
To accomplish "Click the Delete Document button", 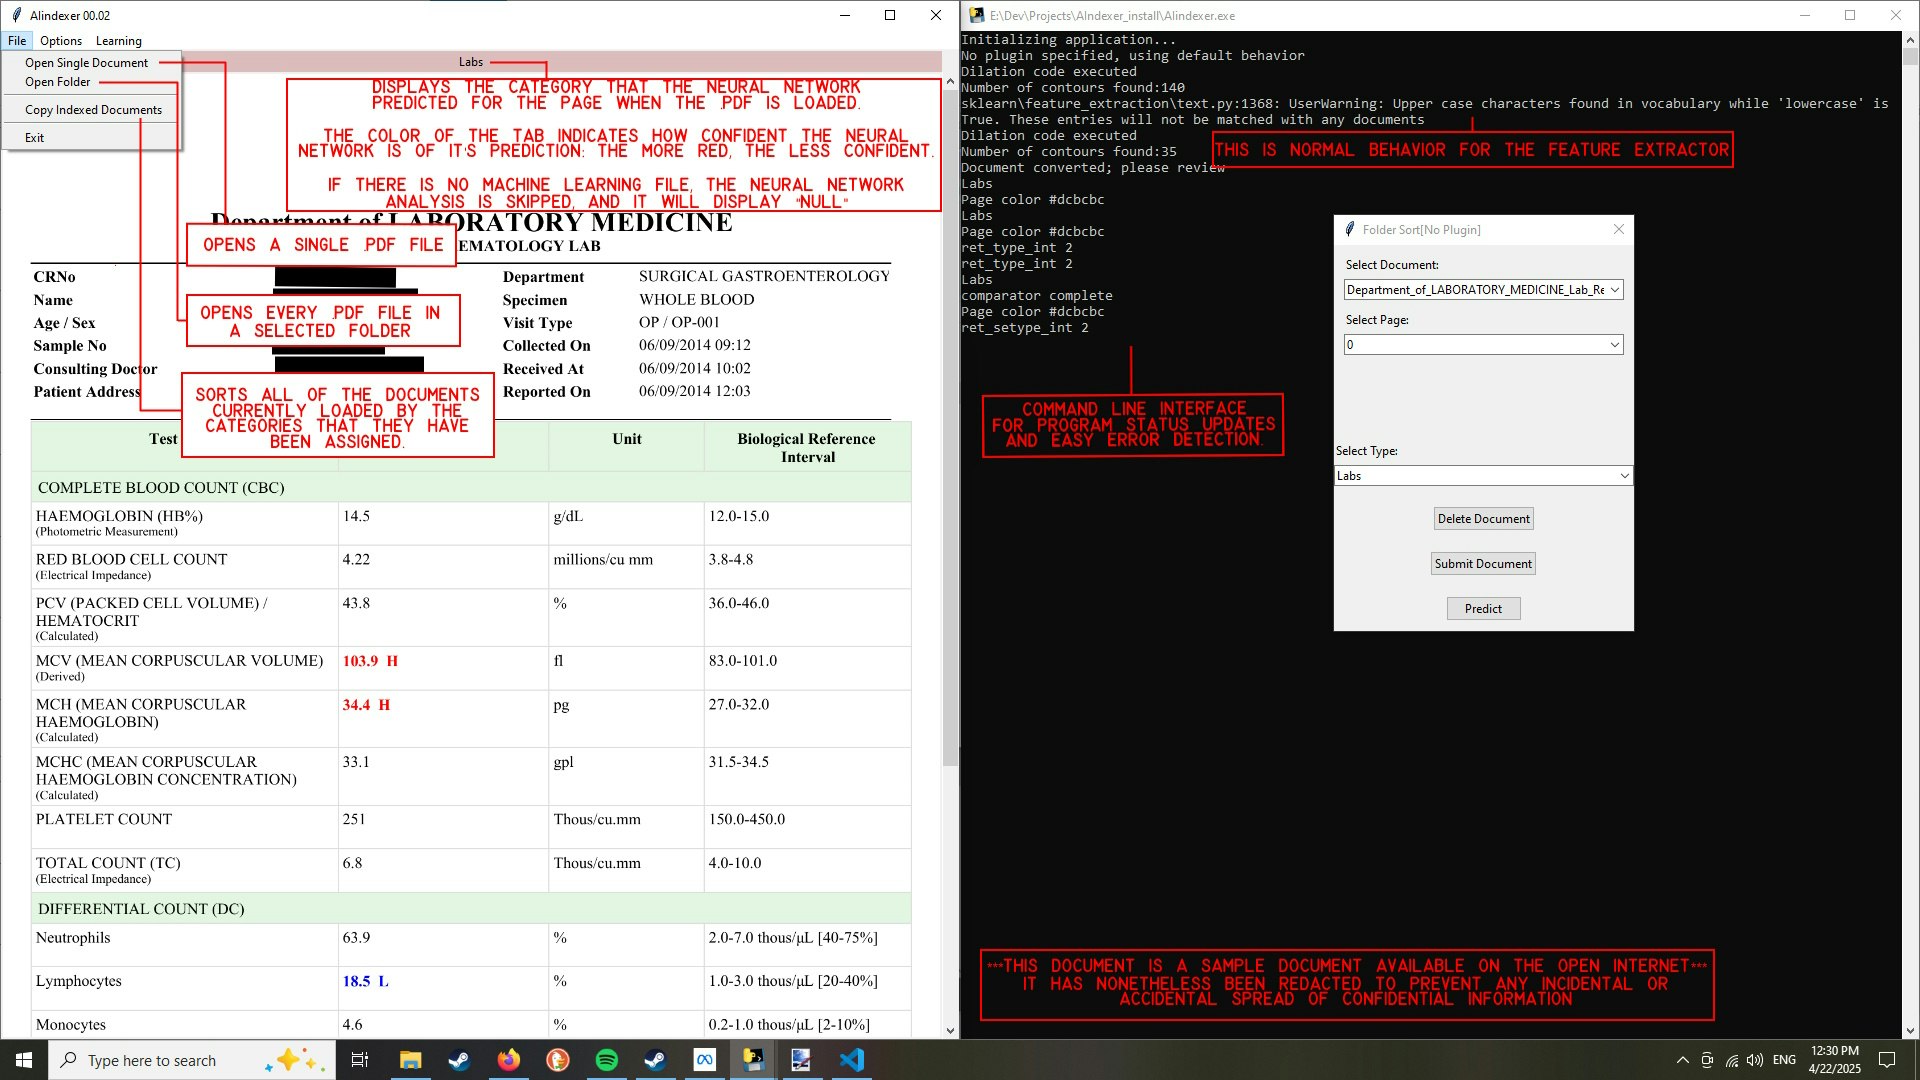I will (x=1483, y=519).
